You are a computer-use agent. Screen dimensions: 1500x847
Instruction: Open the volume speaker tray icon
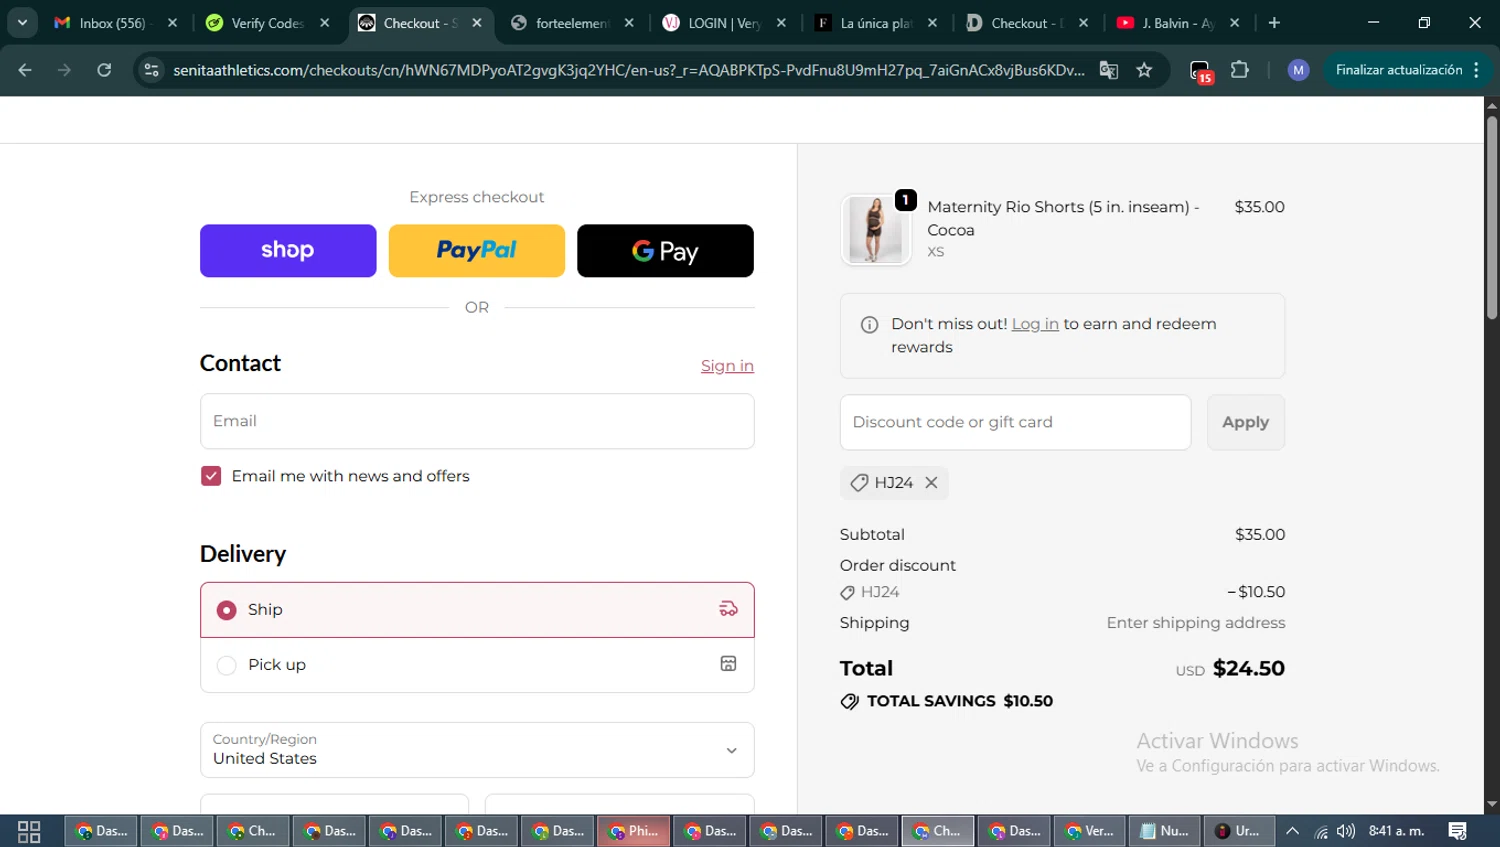(1346, 831)
